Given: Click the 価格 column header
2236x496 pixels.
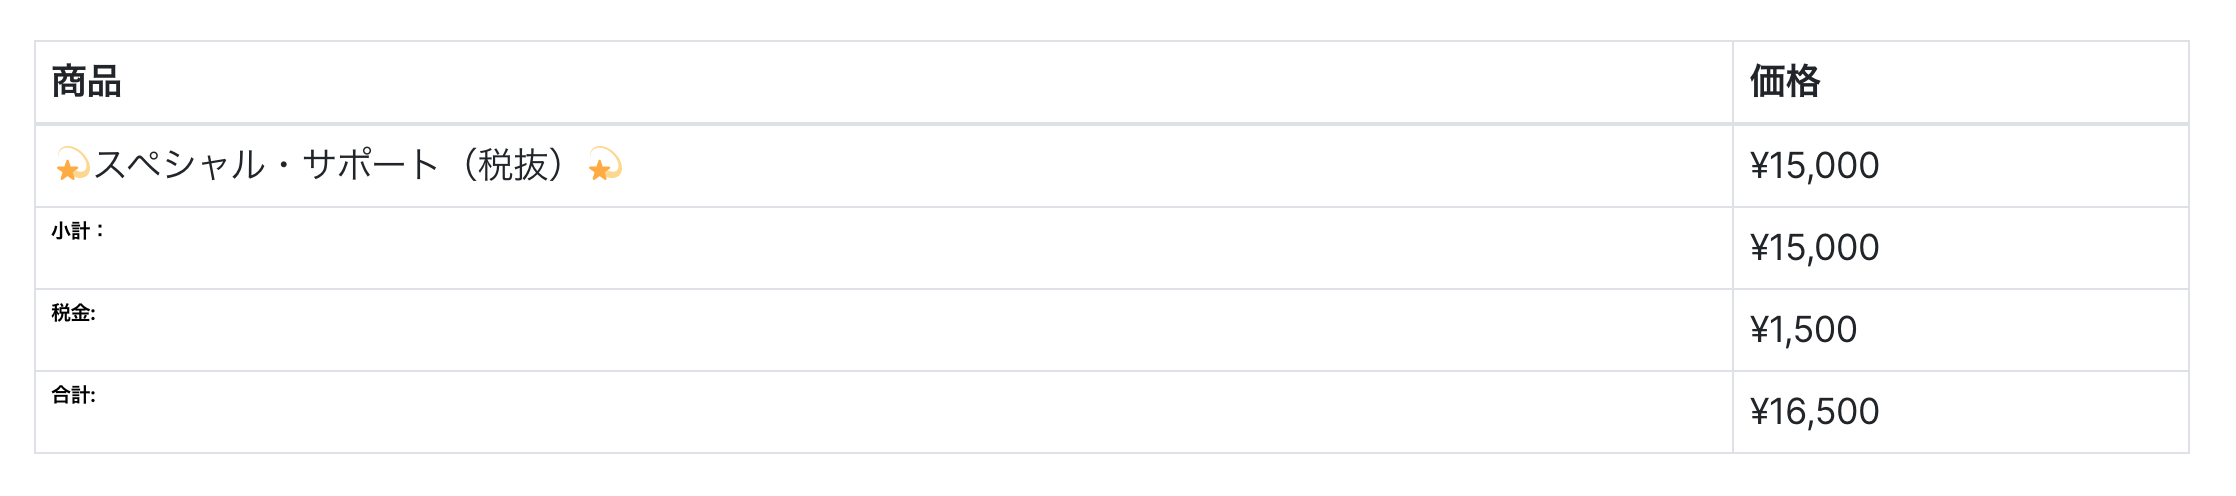Looking at the screenshot, I should [1785, 81].
